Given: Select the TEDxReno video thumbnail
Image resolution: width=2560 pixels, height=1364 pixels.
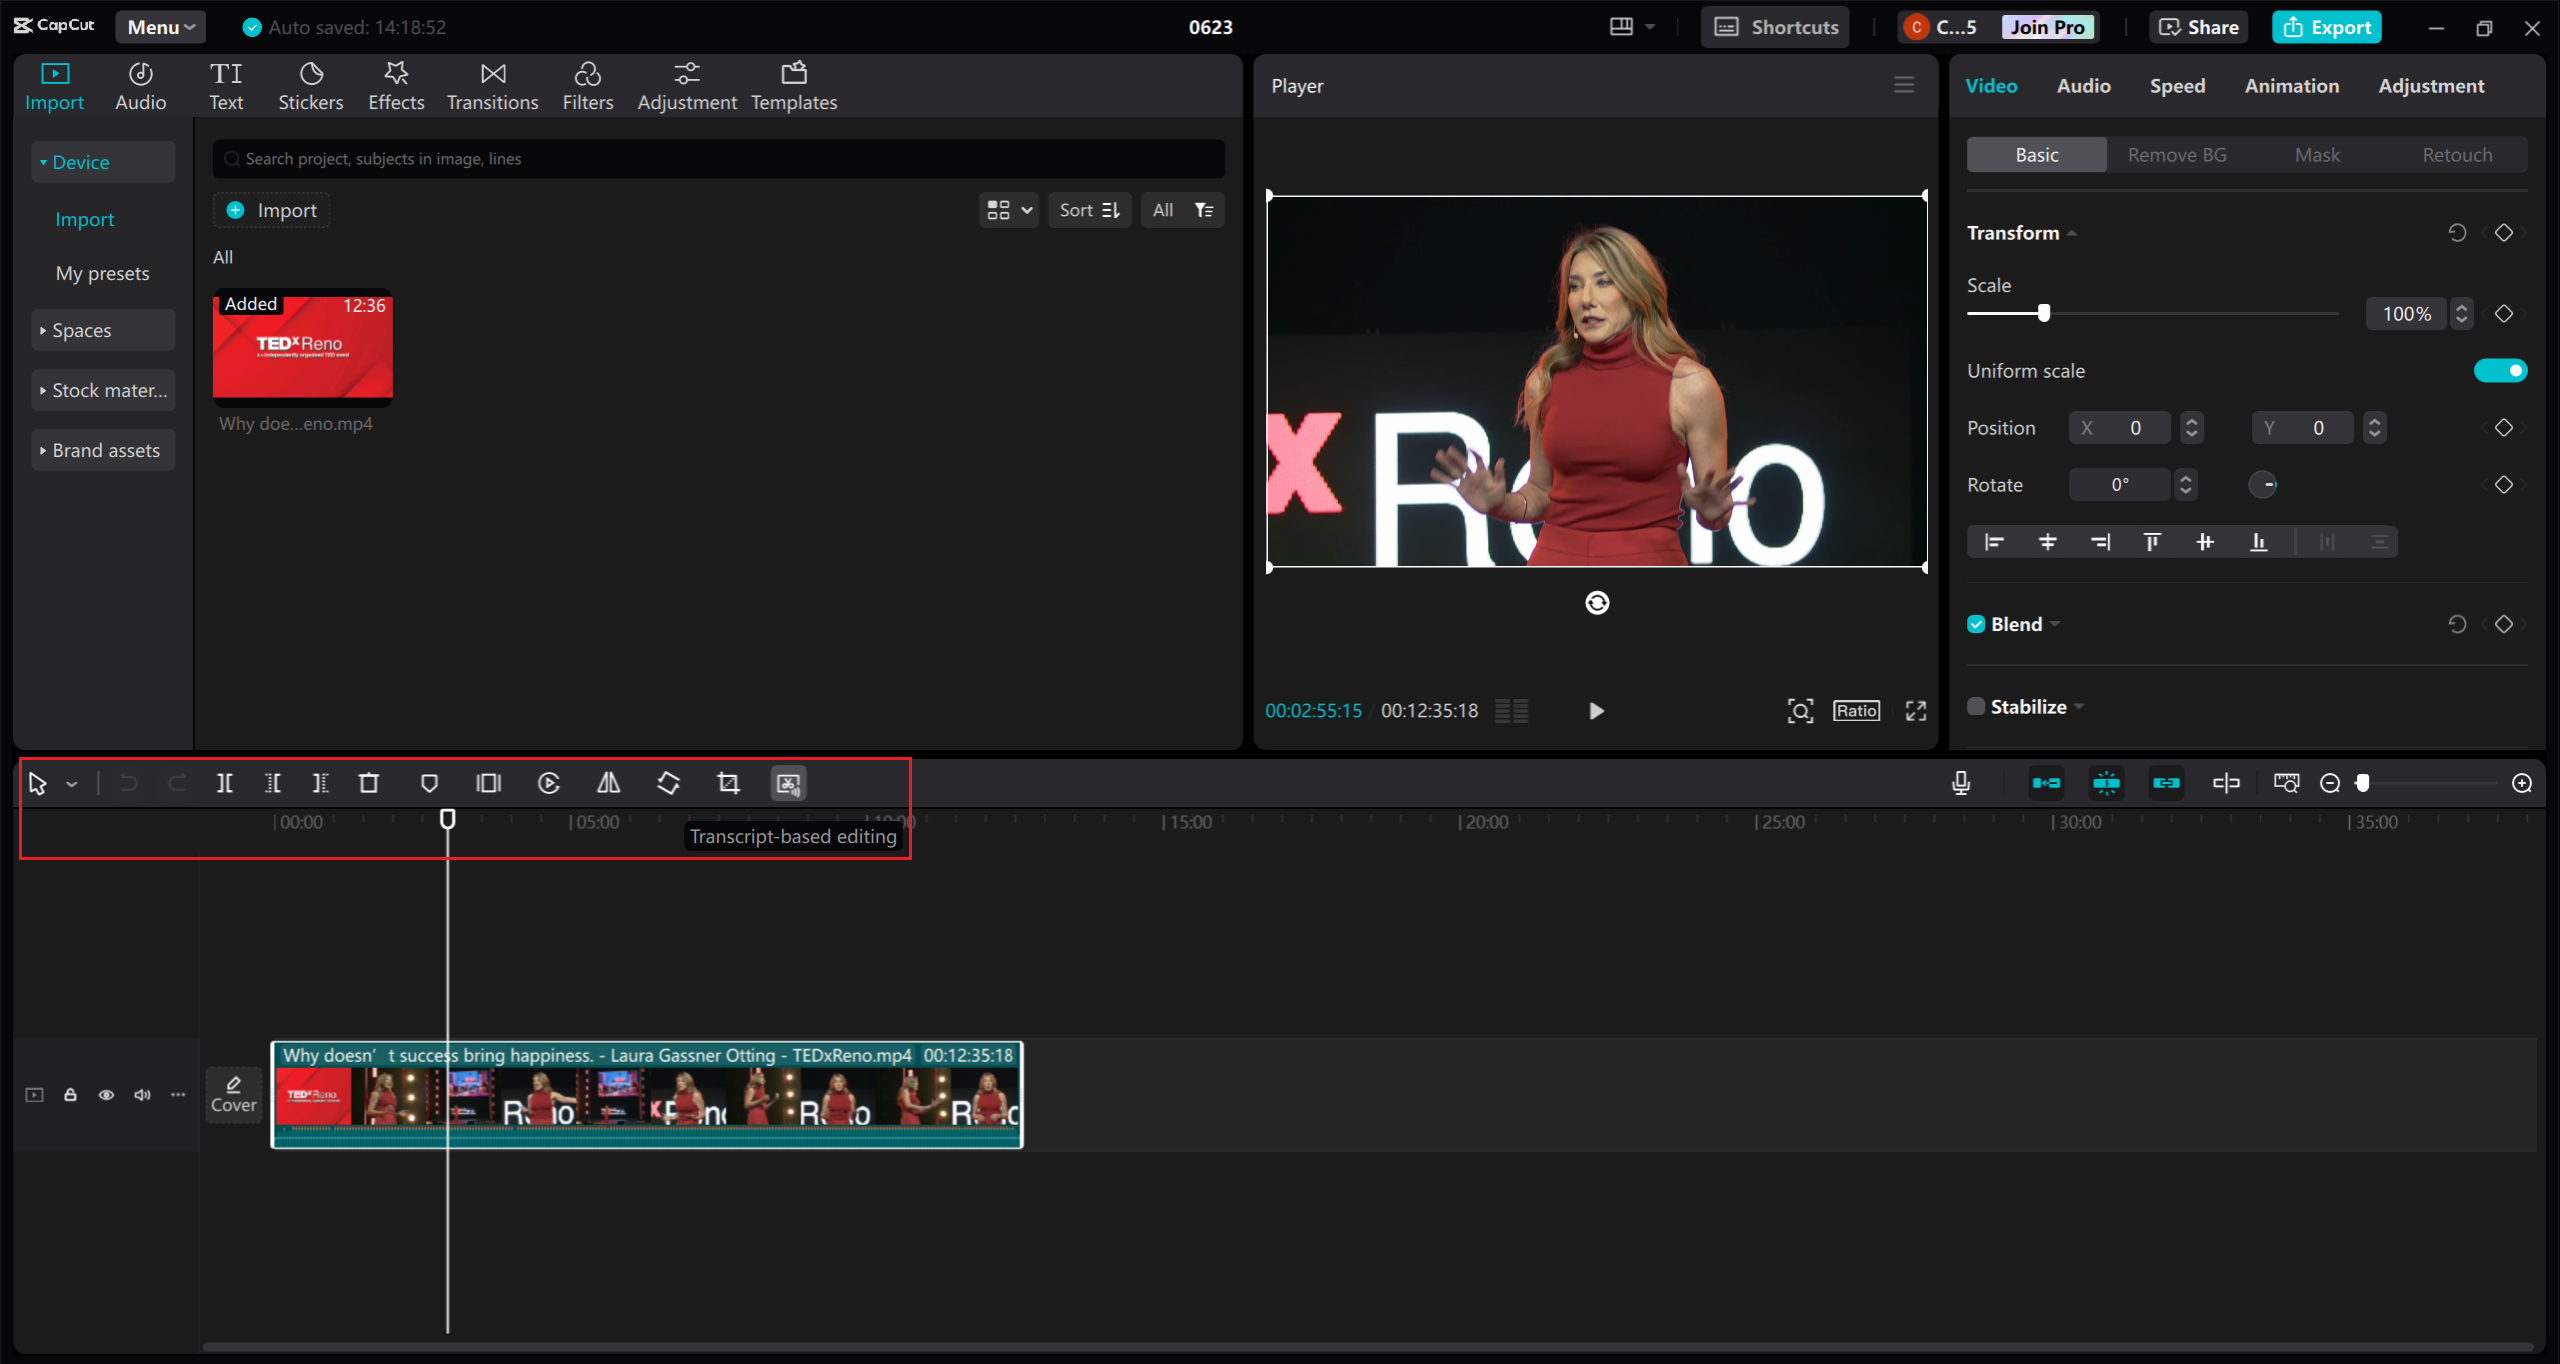Looking at the screenshot, I should 302,347.
